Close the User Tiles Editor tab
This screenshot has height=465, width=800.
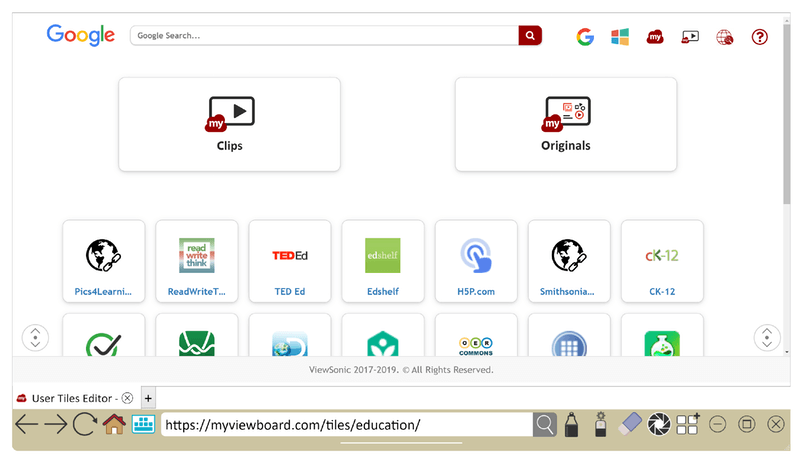[x=128, y=398]
